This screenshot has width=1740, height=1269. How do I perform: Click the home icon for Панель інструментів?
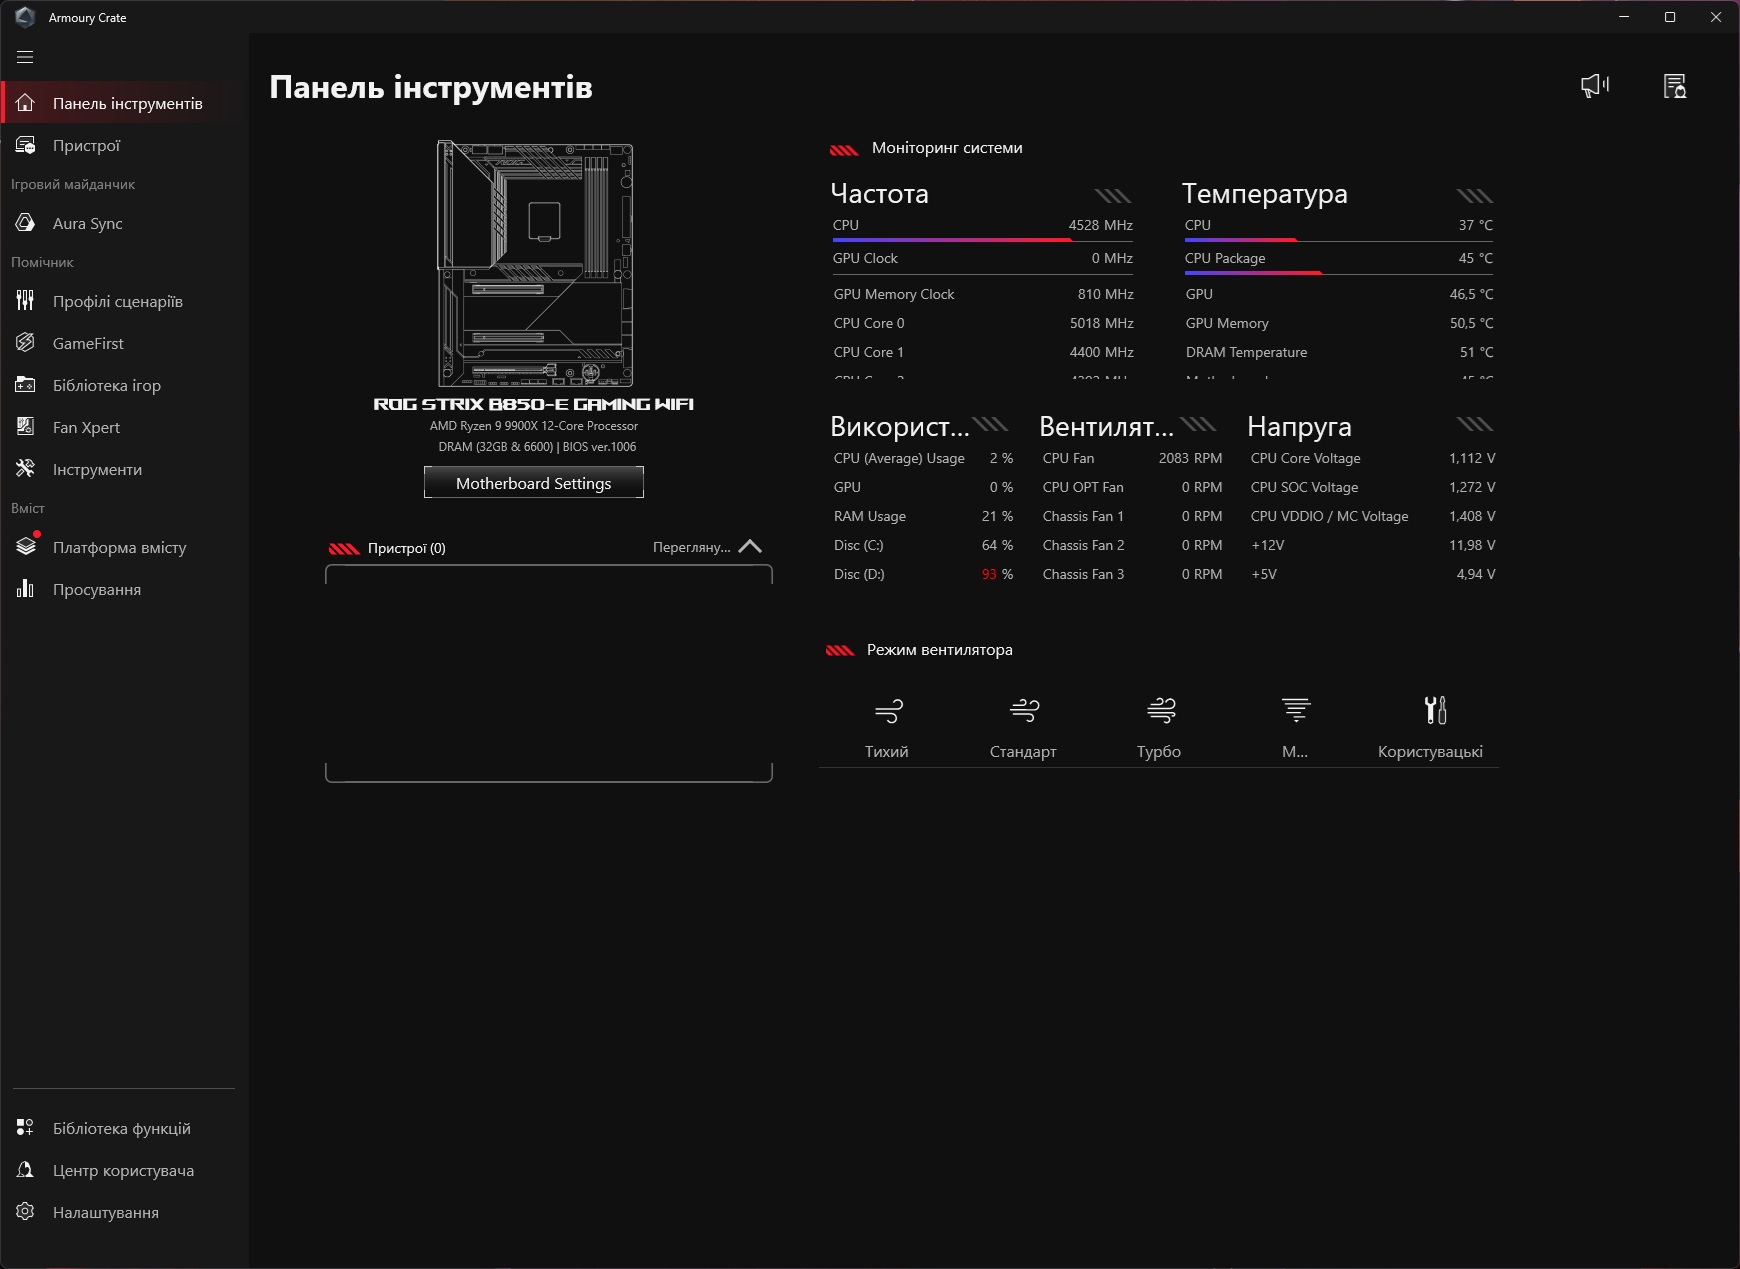[25, 103]
